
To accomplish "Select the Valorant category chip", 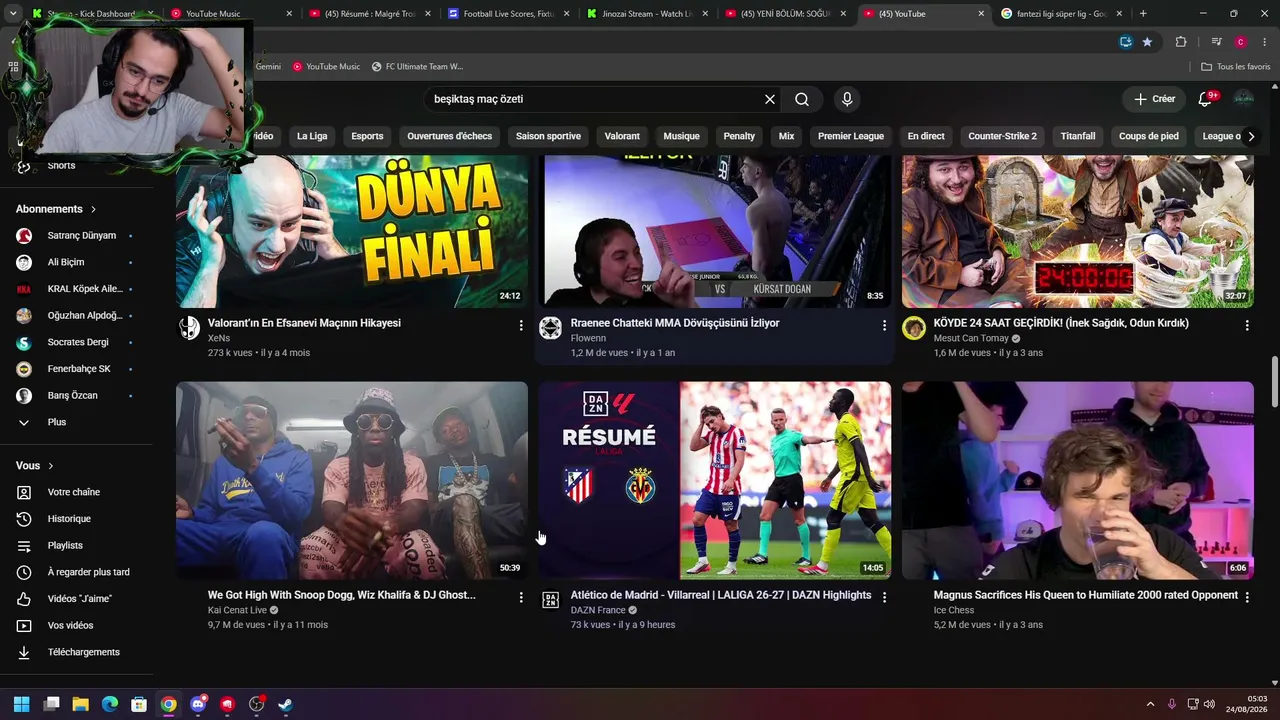I will click(622, 136).
